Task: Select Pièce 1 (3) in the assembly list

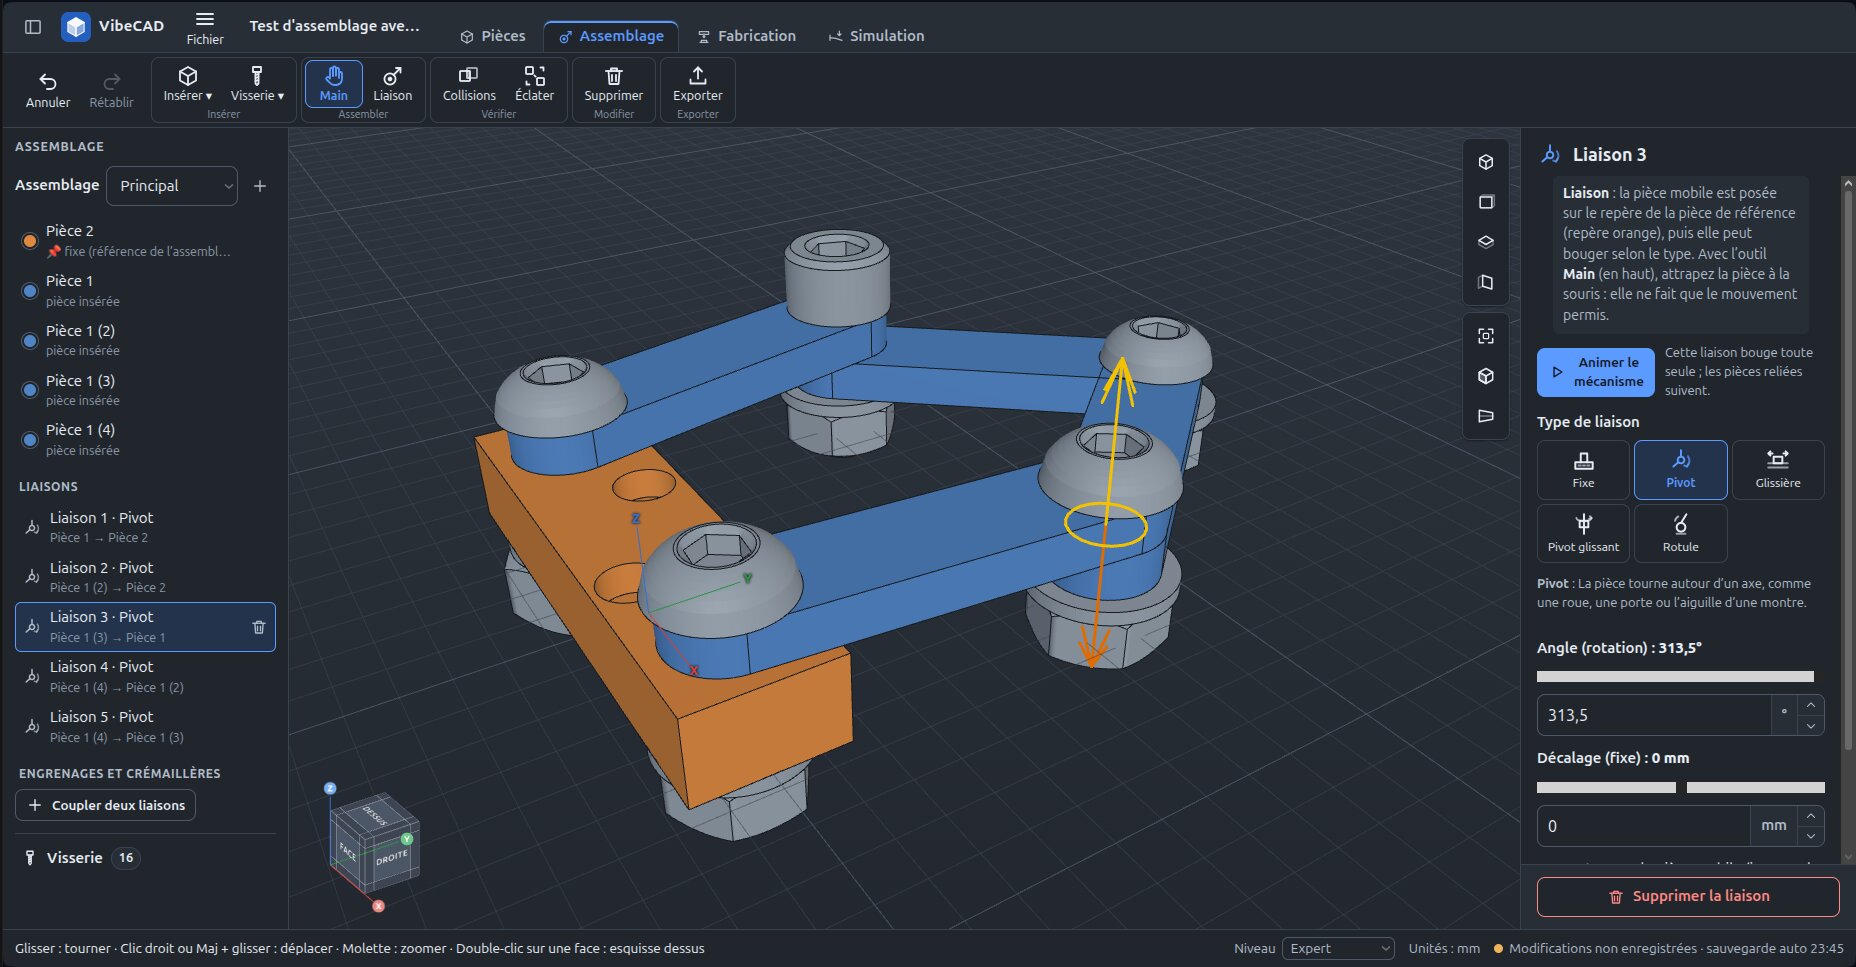Action: pos(145,390)
